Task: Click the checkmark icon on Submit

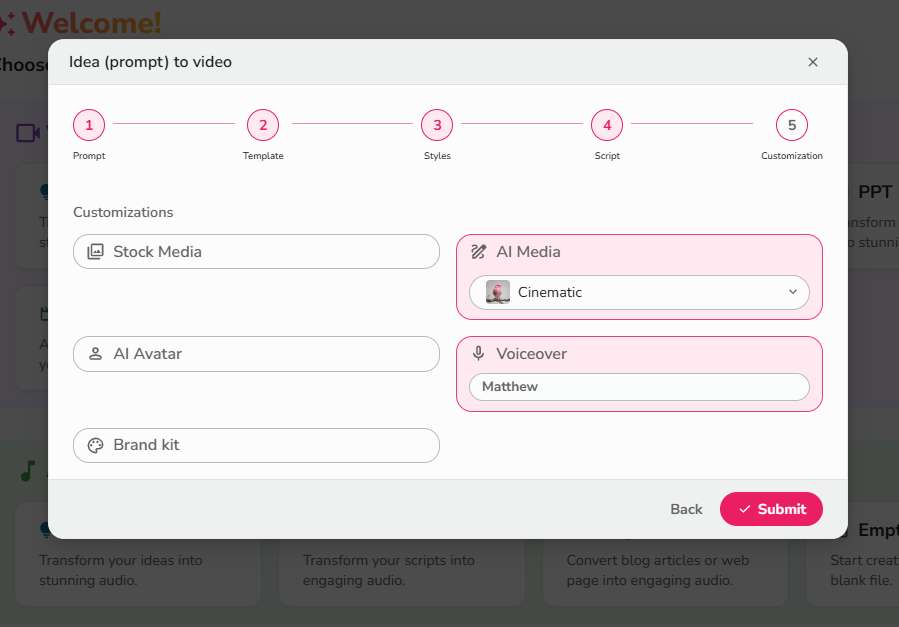Action: click(x=744, y=509)
